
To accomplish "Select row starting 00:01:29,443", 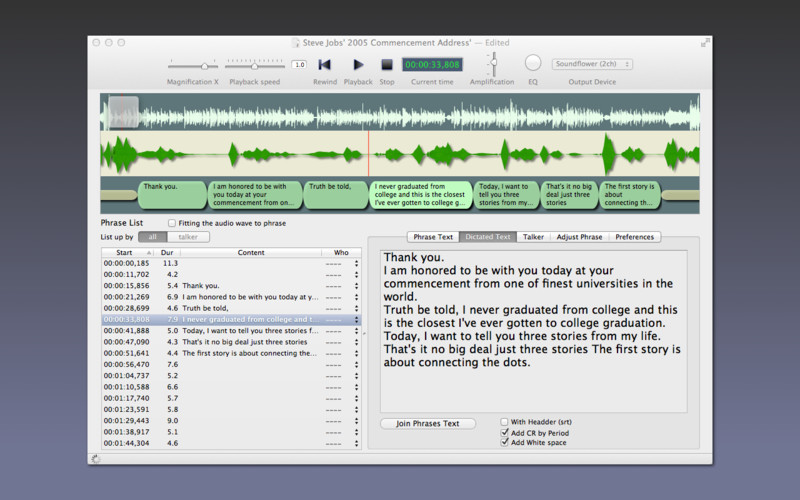I will pos(231,420).
